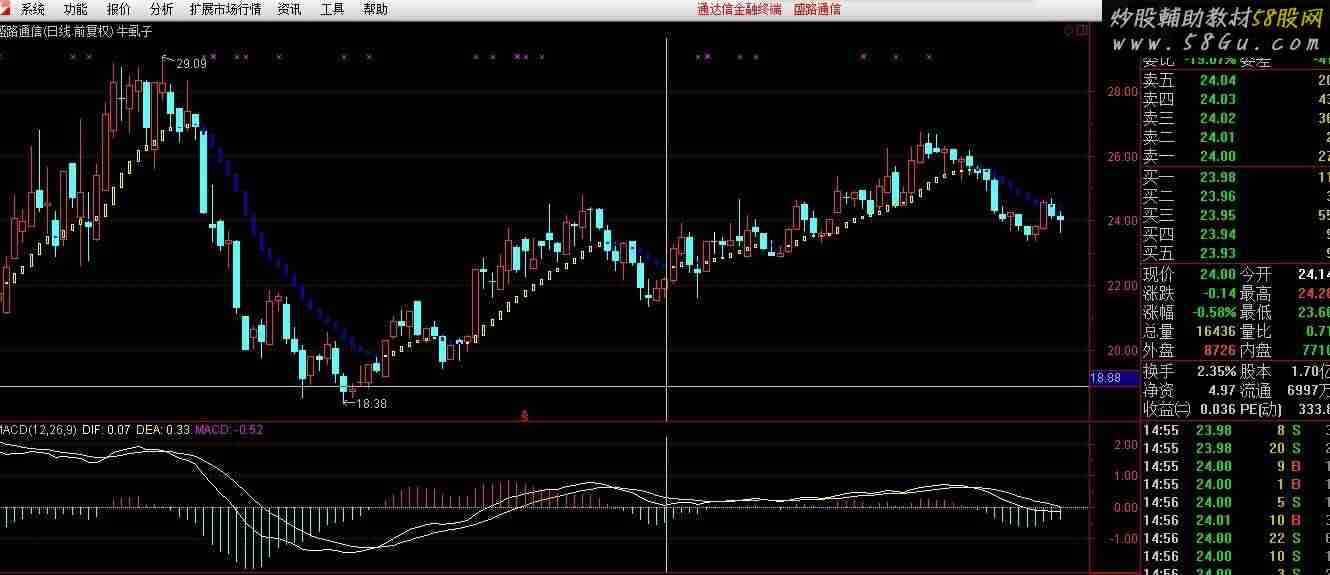Open the 帮助 menu
This screenshot has width=1330, height=575.
(375, 9)
